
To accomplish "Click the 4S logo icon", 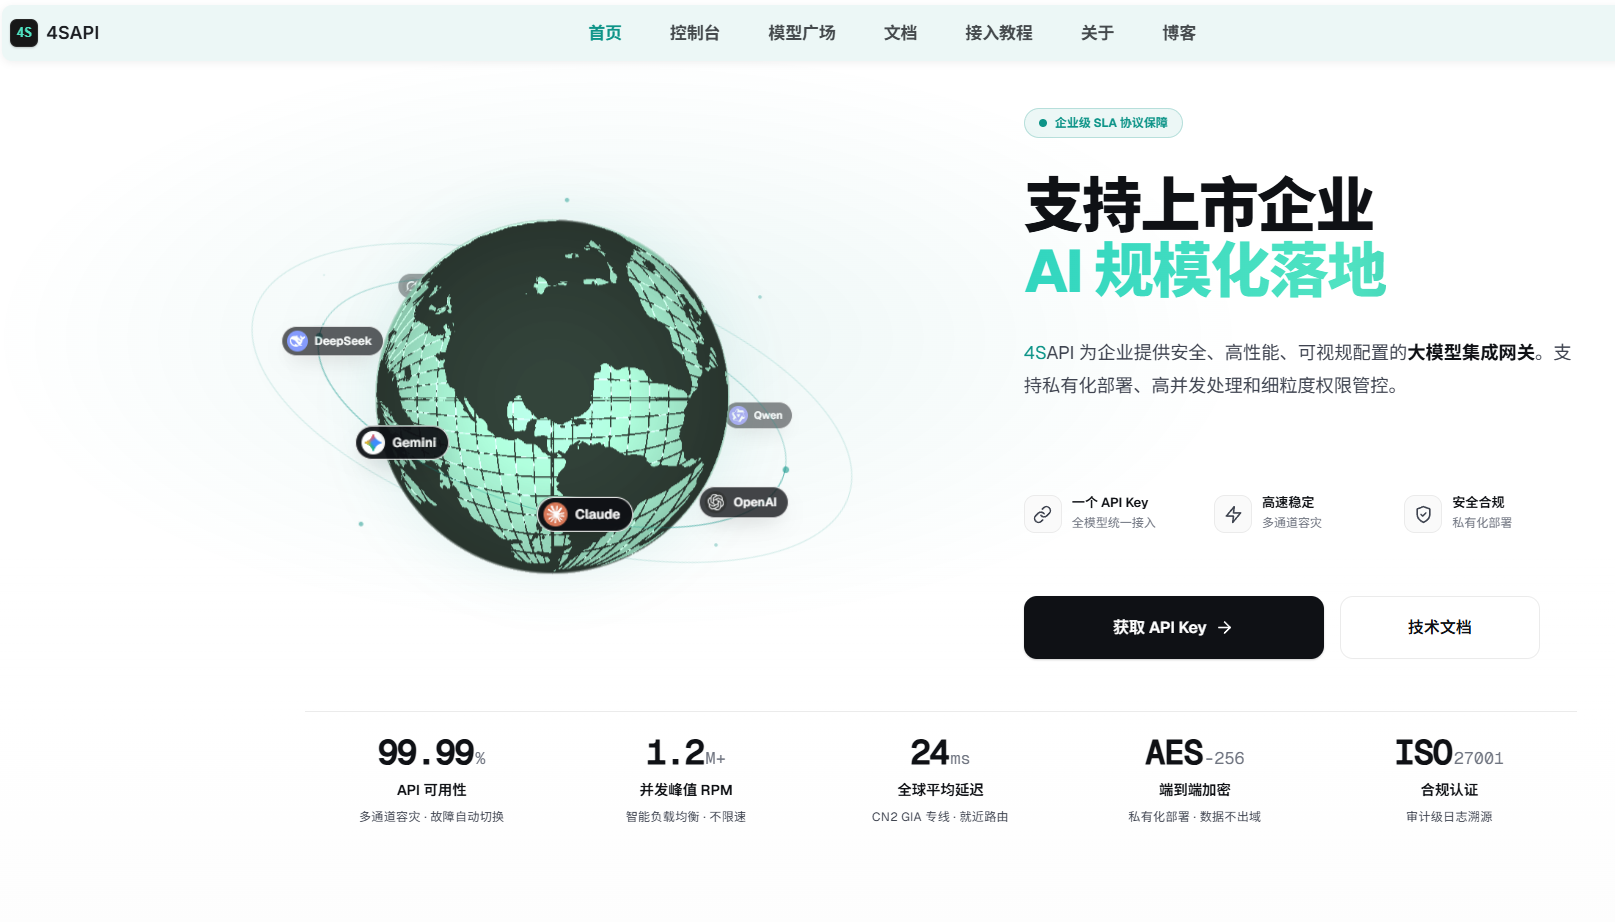I will (x=24, y=33).
